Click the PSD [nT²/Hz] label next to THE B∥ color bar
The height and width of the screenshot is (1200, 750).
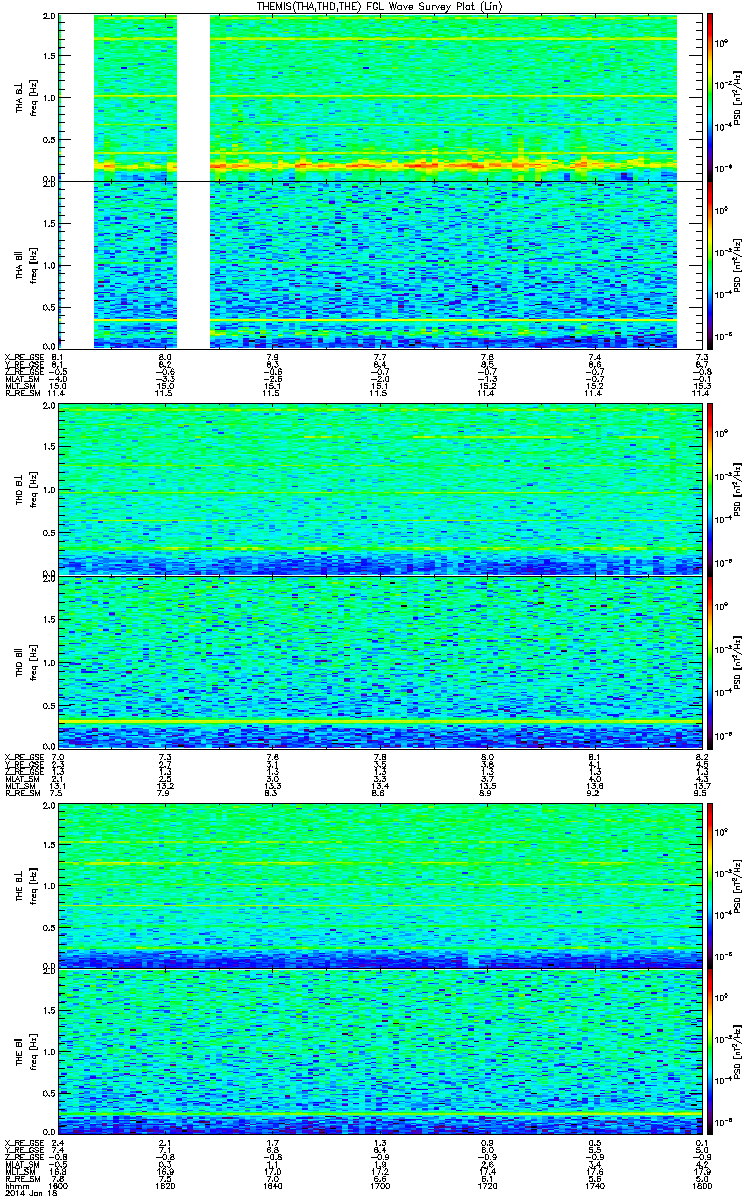tap(739, 1051)
